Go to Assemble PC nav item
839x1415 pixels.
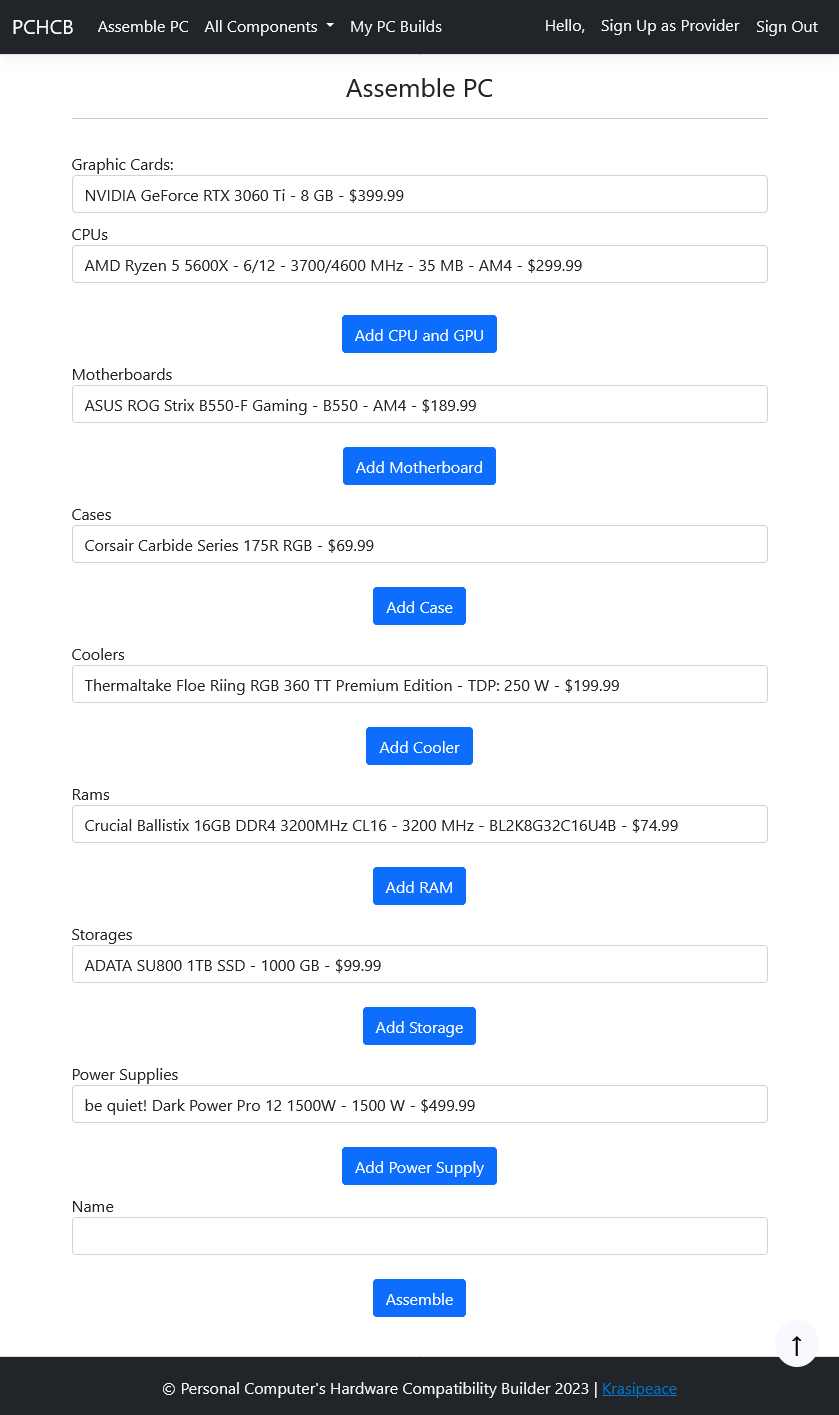pos(143,27)
